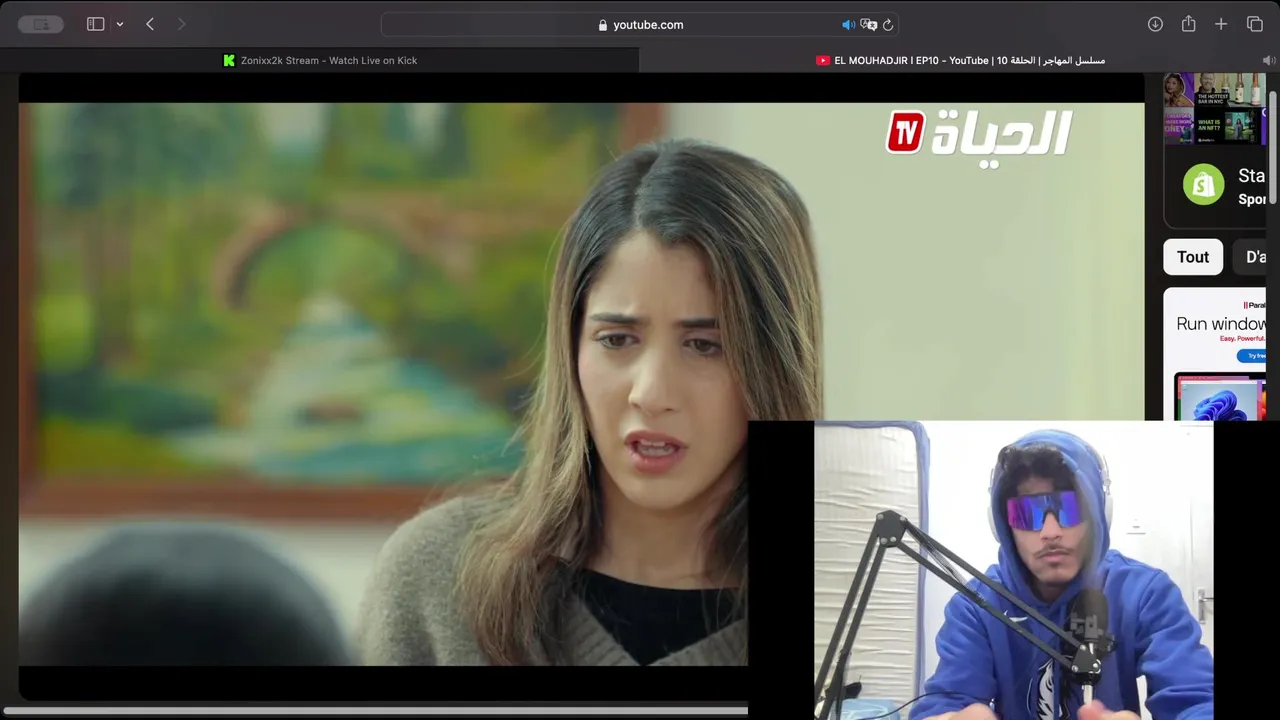Click the youtube.com address bar
Viewport: 1280px width, 720px height.
[x=640, y=24]
